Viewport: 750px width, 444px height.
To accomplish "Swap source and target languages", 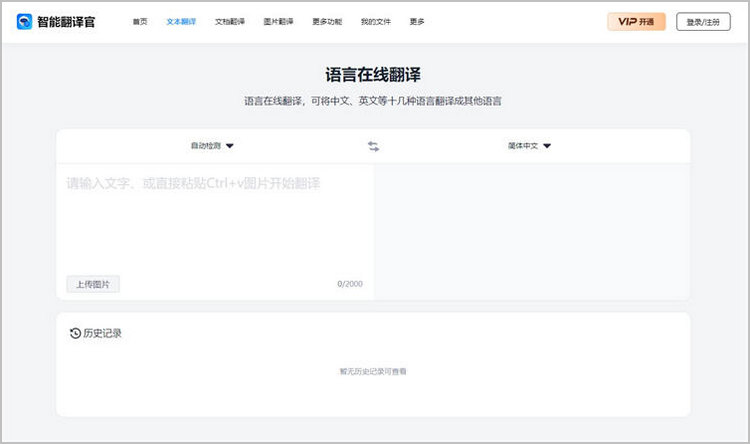I will coord(373,146).
